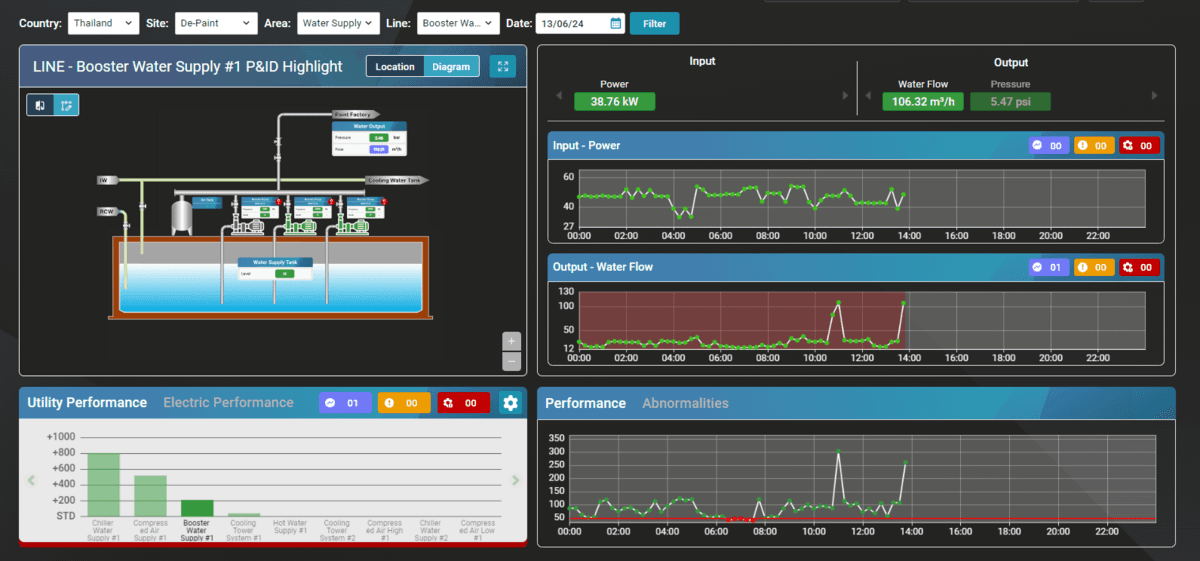This screenshot has height=561, width=1200.
Task: Open the Country dropdown showing Thailand
Action: [x=104, y=23]
